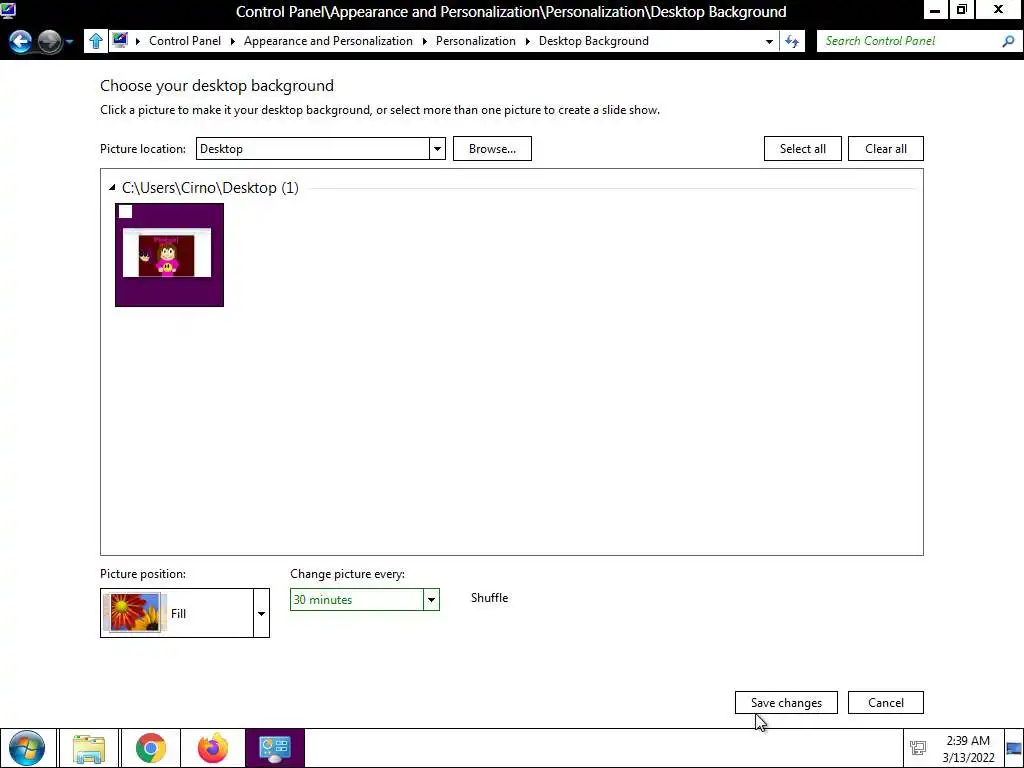1024x768 pixels.
Task: Click the window icon in the title bar
Action: [8, 10]
